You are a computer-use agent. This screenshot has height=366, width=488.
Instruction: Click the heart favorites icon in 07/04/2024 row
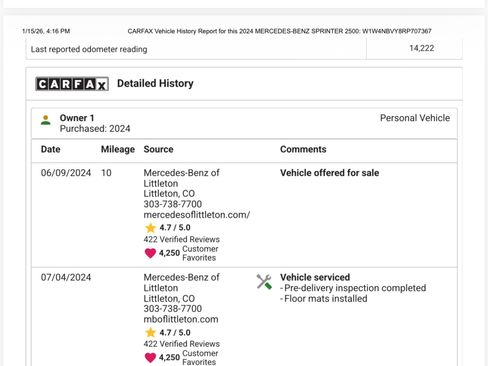(150, 357)
